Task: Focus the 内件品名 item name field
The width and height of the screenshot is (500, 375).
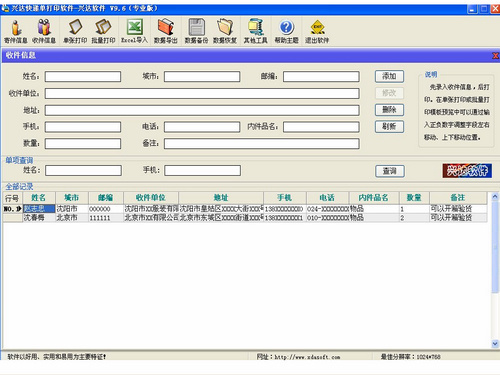Action: click(x=321, y=127)
